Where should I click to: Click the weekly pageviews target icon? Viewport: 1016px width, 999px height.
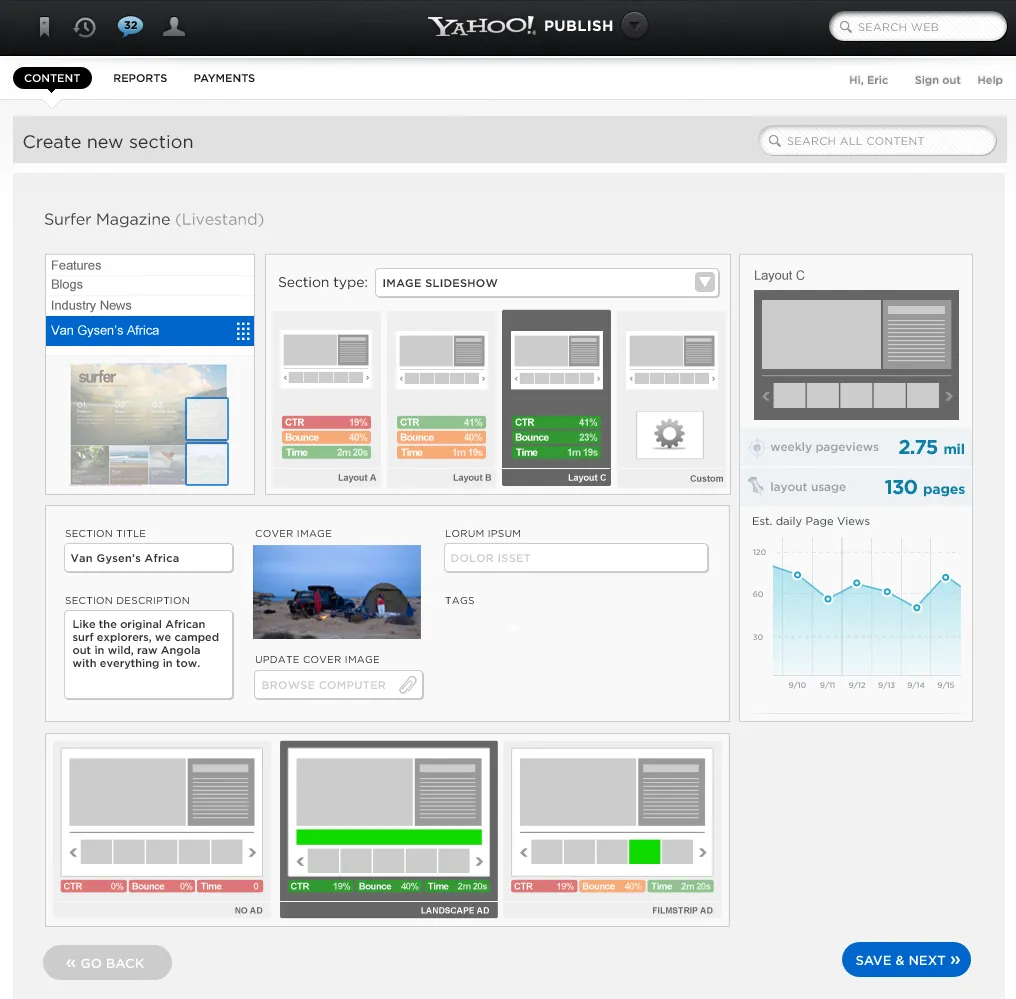[756, 447]
